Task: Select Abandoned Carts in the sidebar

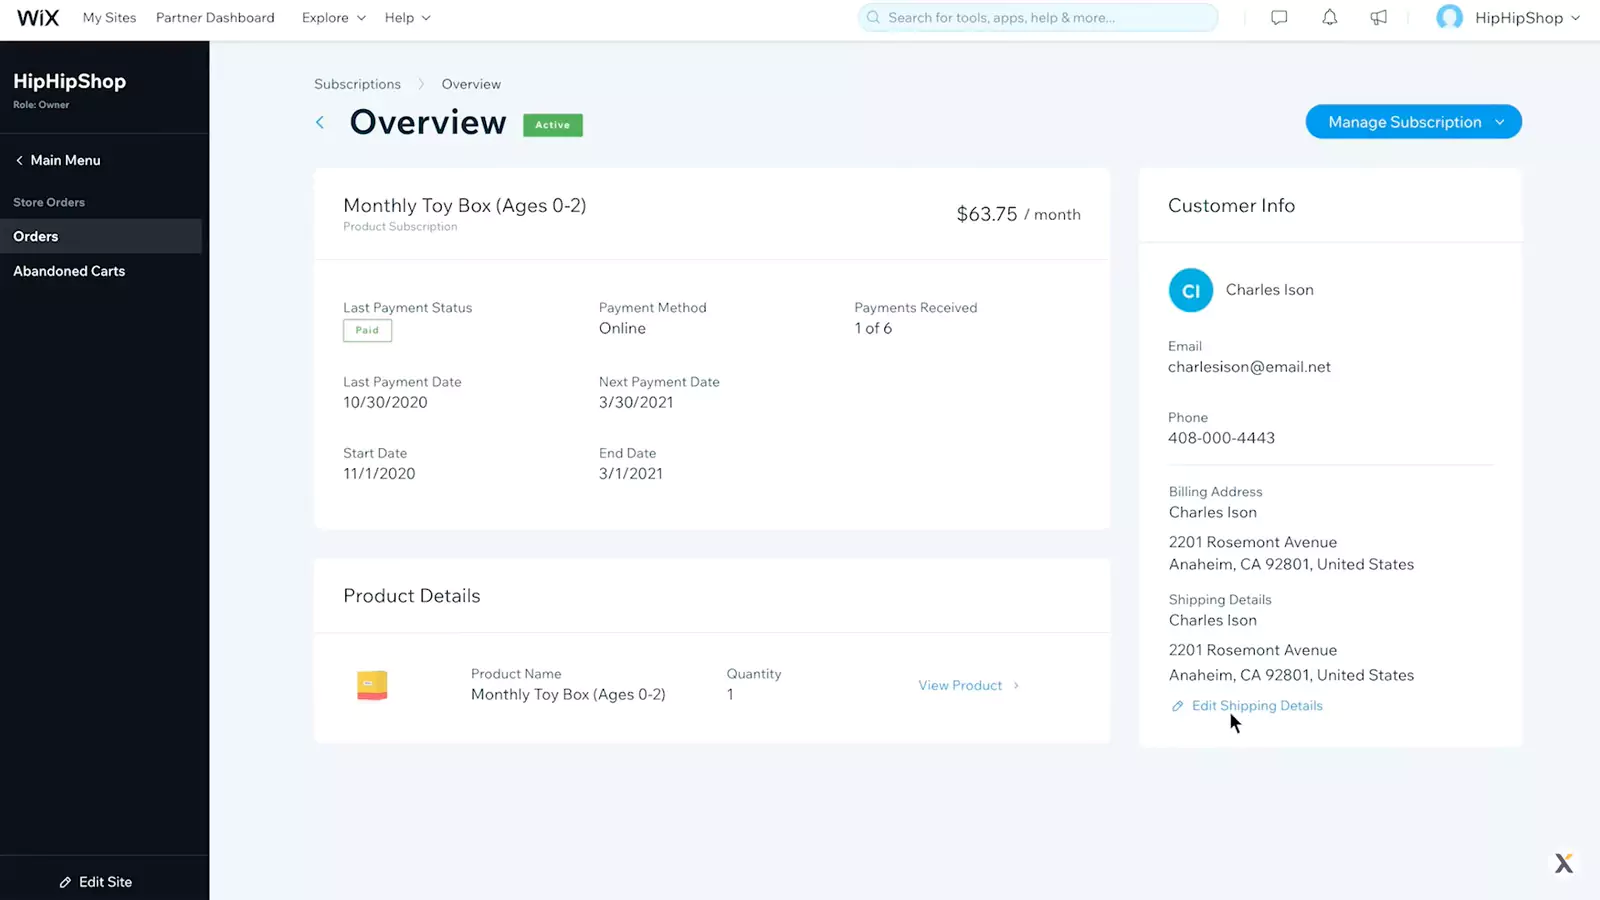Action: pyautogui.click(x=69, y=271)
